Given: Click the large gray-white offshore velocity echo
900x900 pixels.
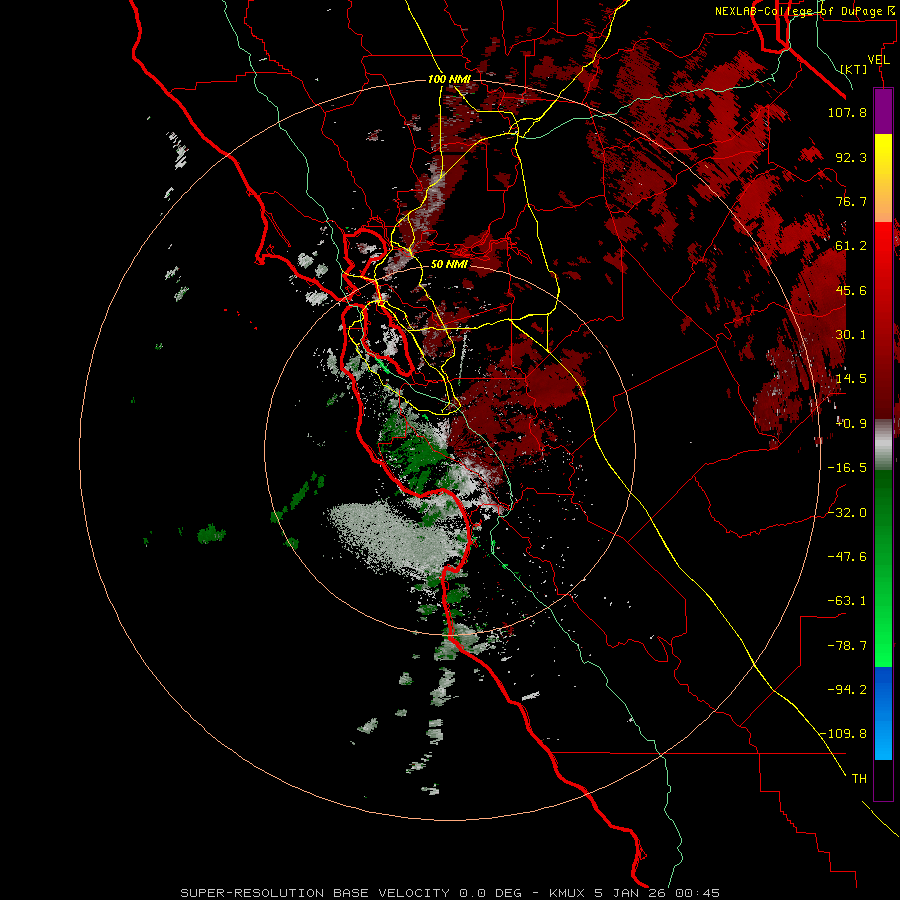Looking at the screenshot, I should pos(396,537).
